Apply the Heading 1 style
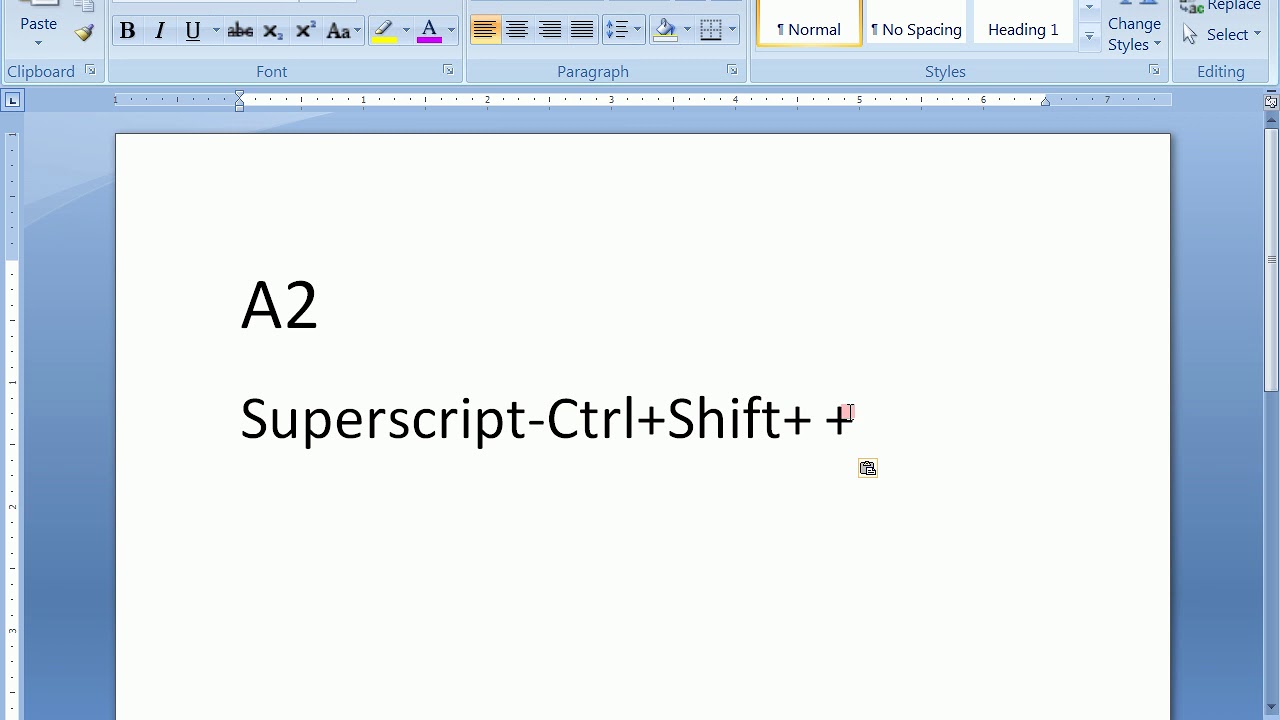Viewport: 1280px width, 720px height. coord(1022,30)
